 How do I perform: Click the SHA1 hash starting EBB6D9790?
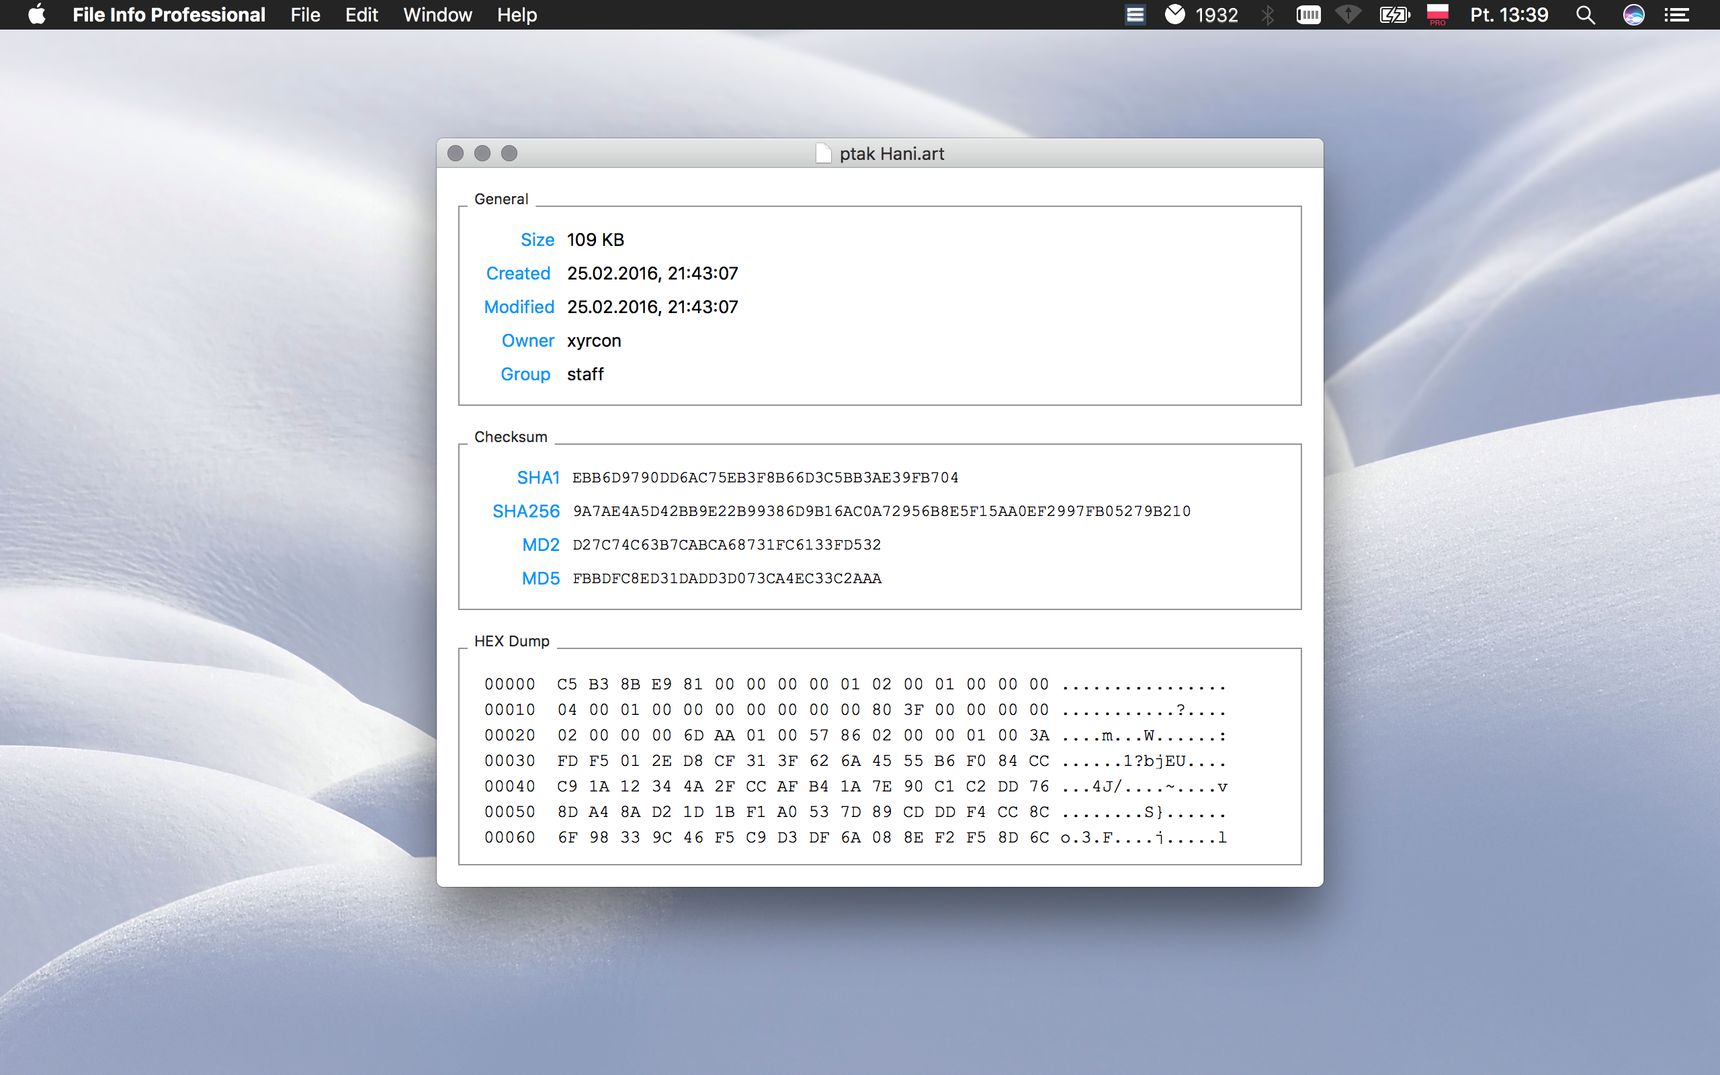pyautogui.click(x=765, y=478)
